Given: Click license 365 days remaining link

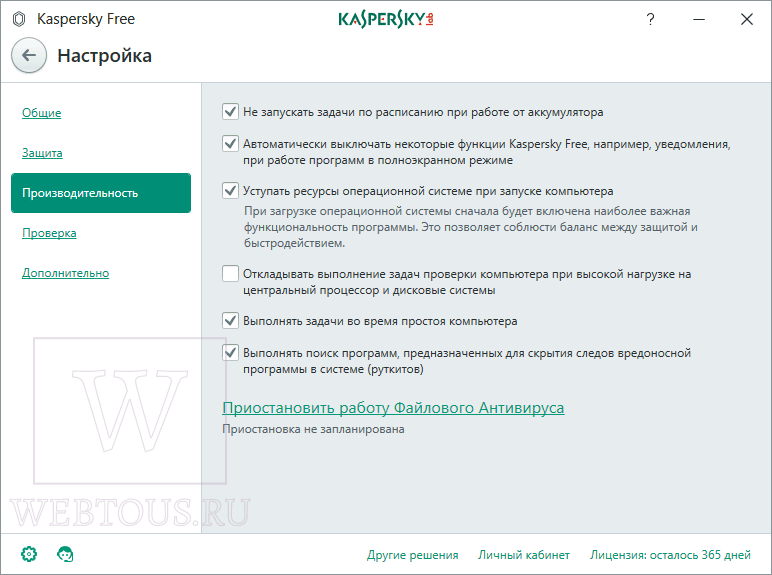Looking at the screenshot, I should tap(671, 555).
